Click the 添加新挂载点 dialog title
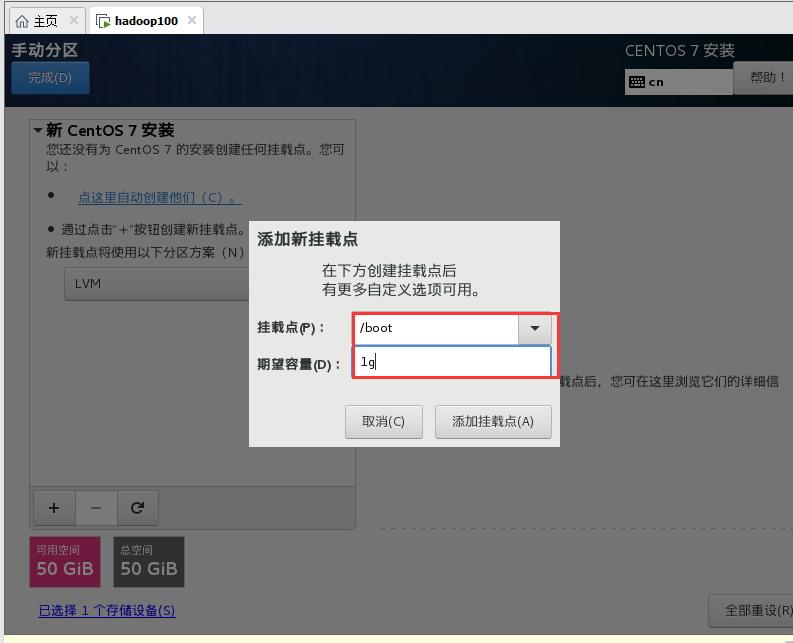Screen dimensions: 793x643 (307, 239)
